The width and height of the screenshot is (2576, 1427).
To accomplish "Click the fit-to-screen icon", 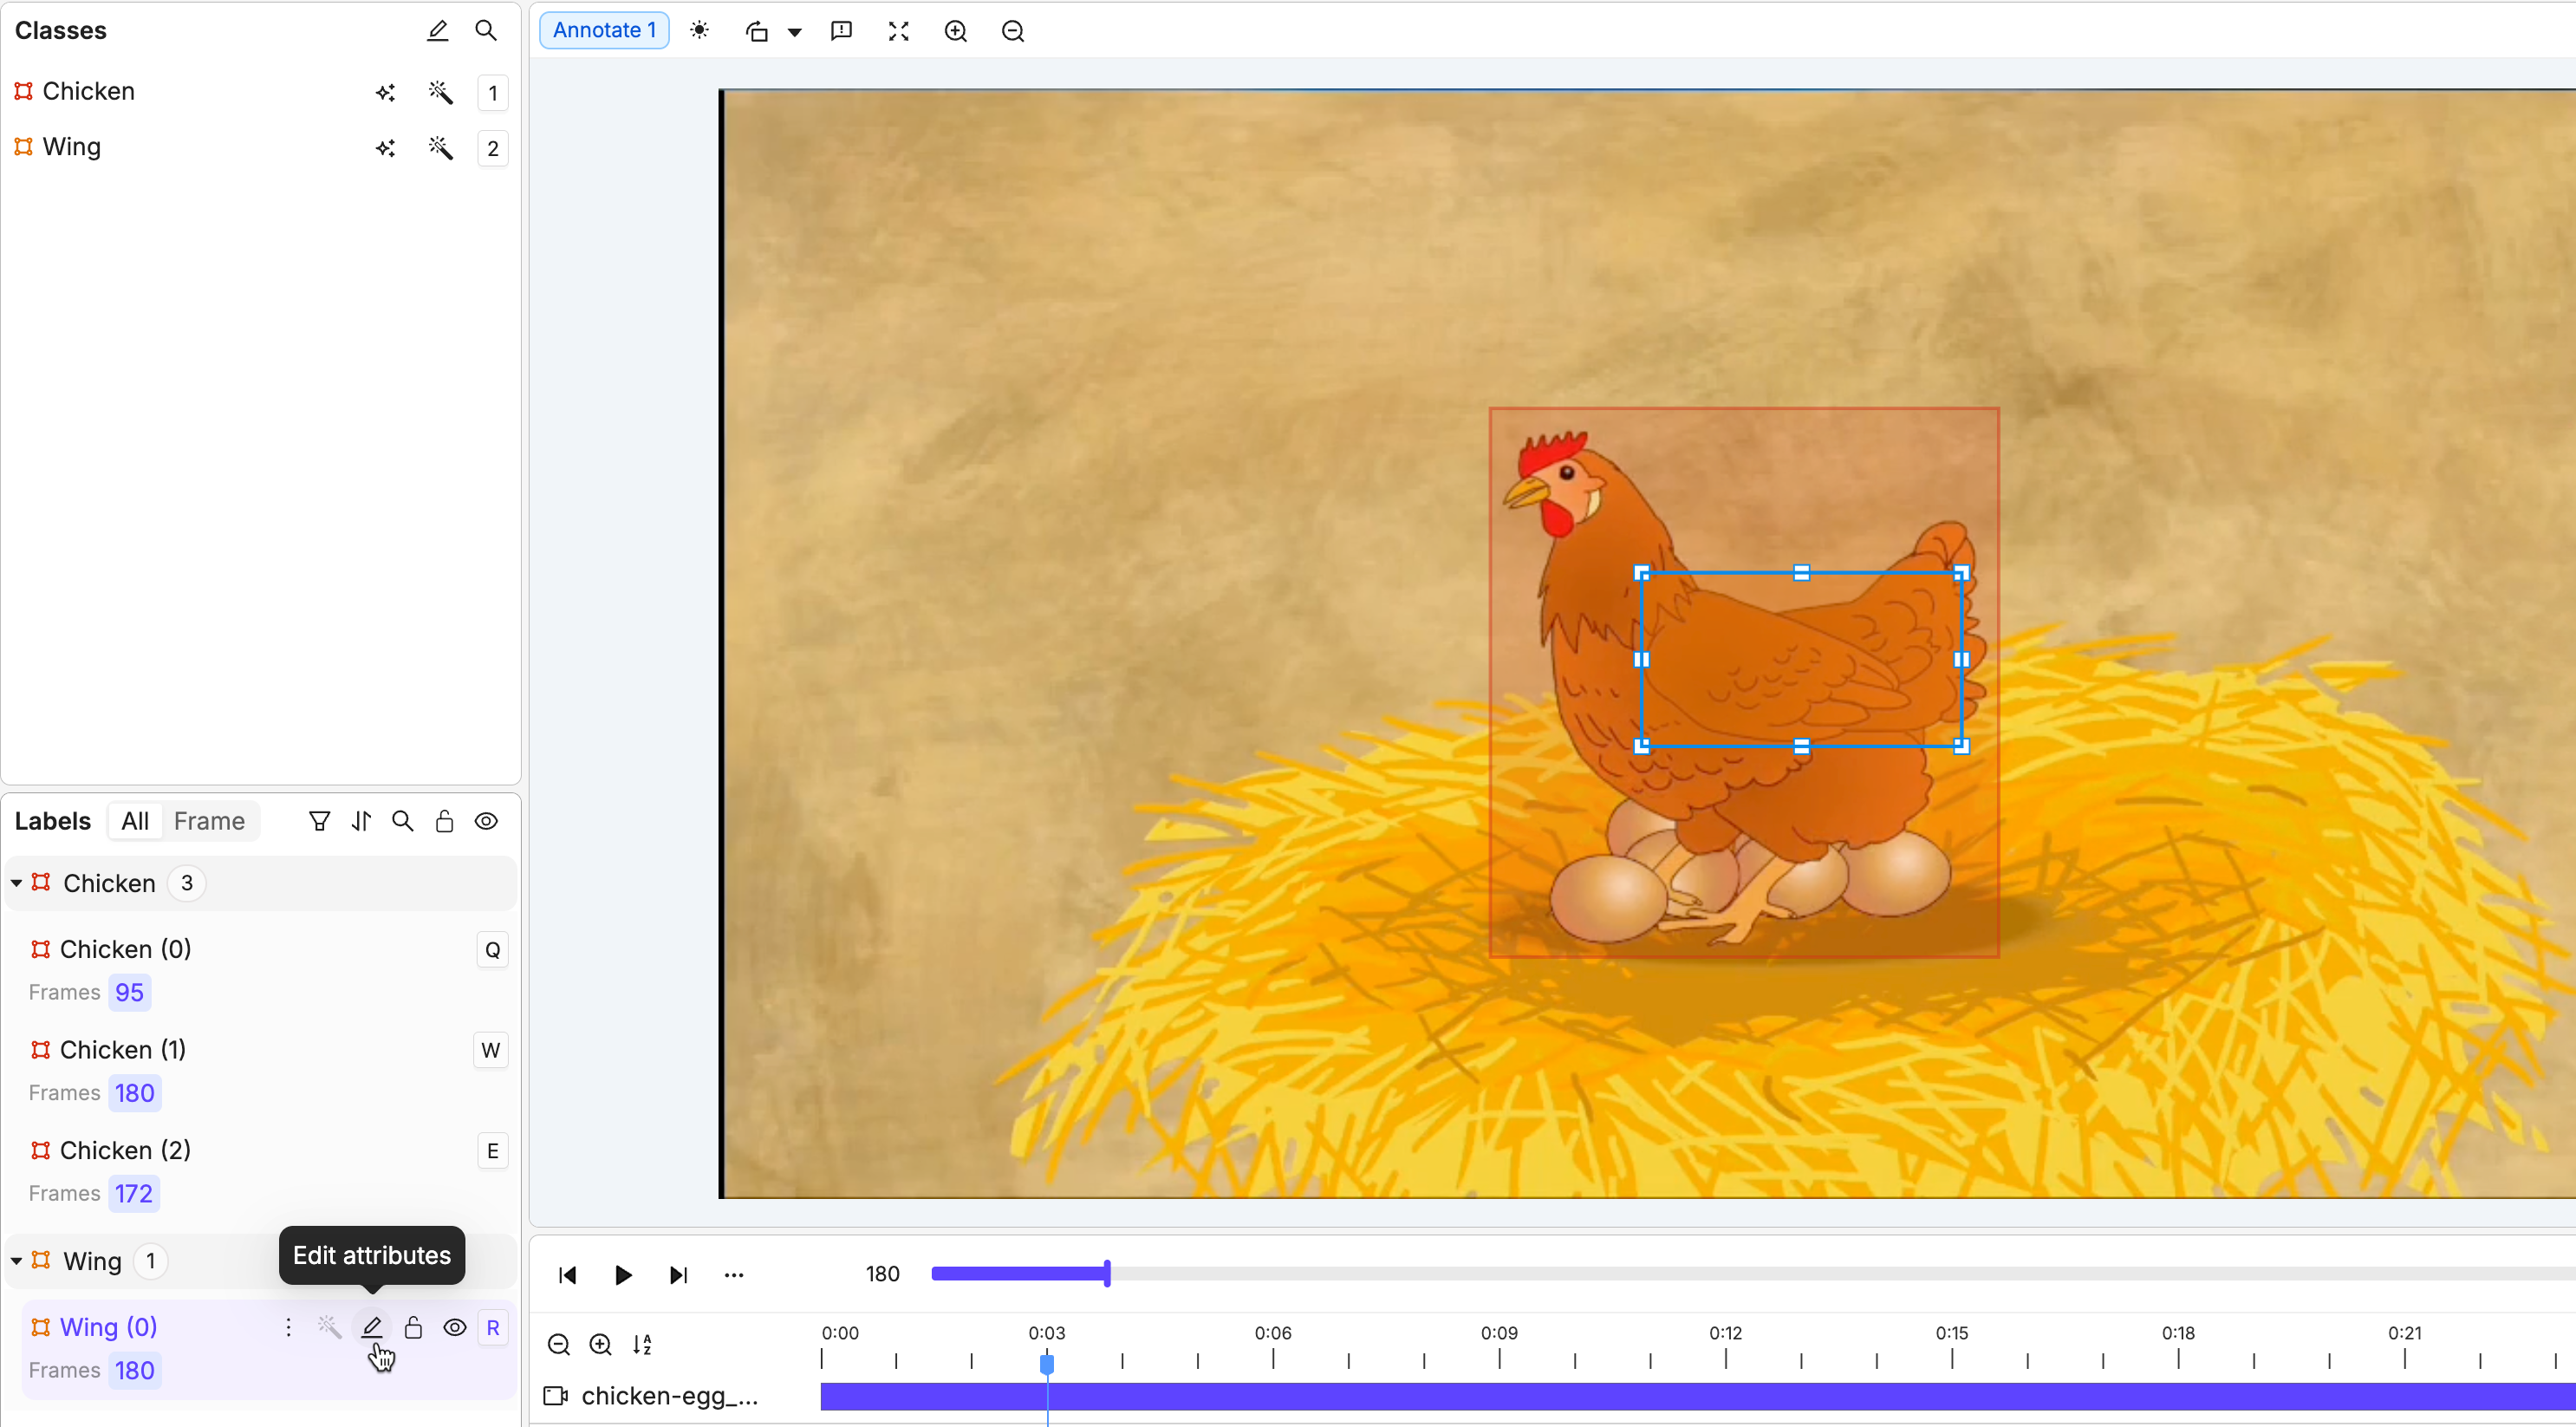I will click(898, 31).
